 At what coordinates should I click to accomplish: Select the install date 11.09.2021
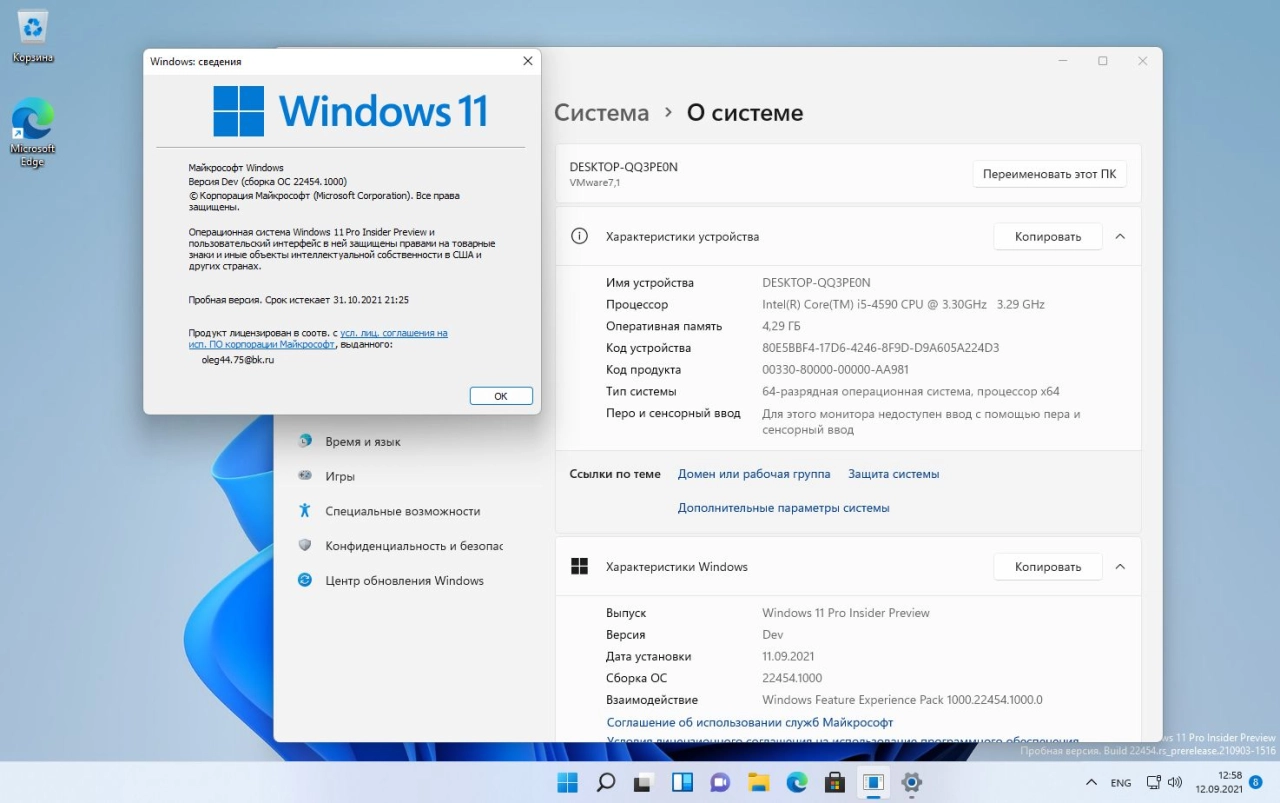(x=788, y=656)
